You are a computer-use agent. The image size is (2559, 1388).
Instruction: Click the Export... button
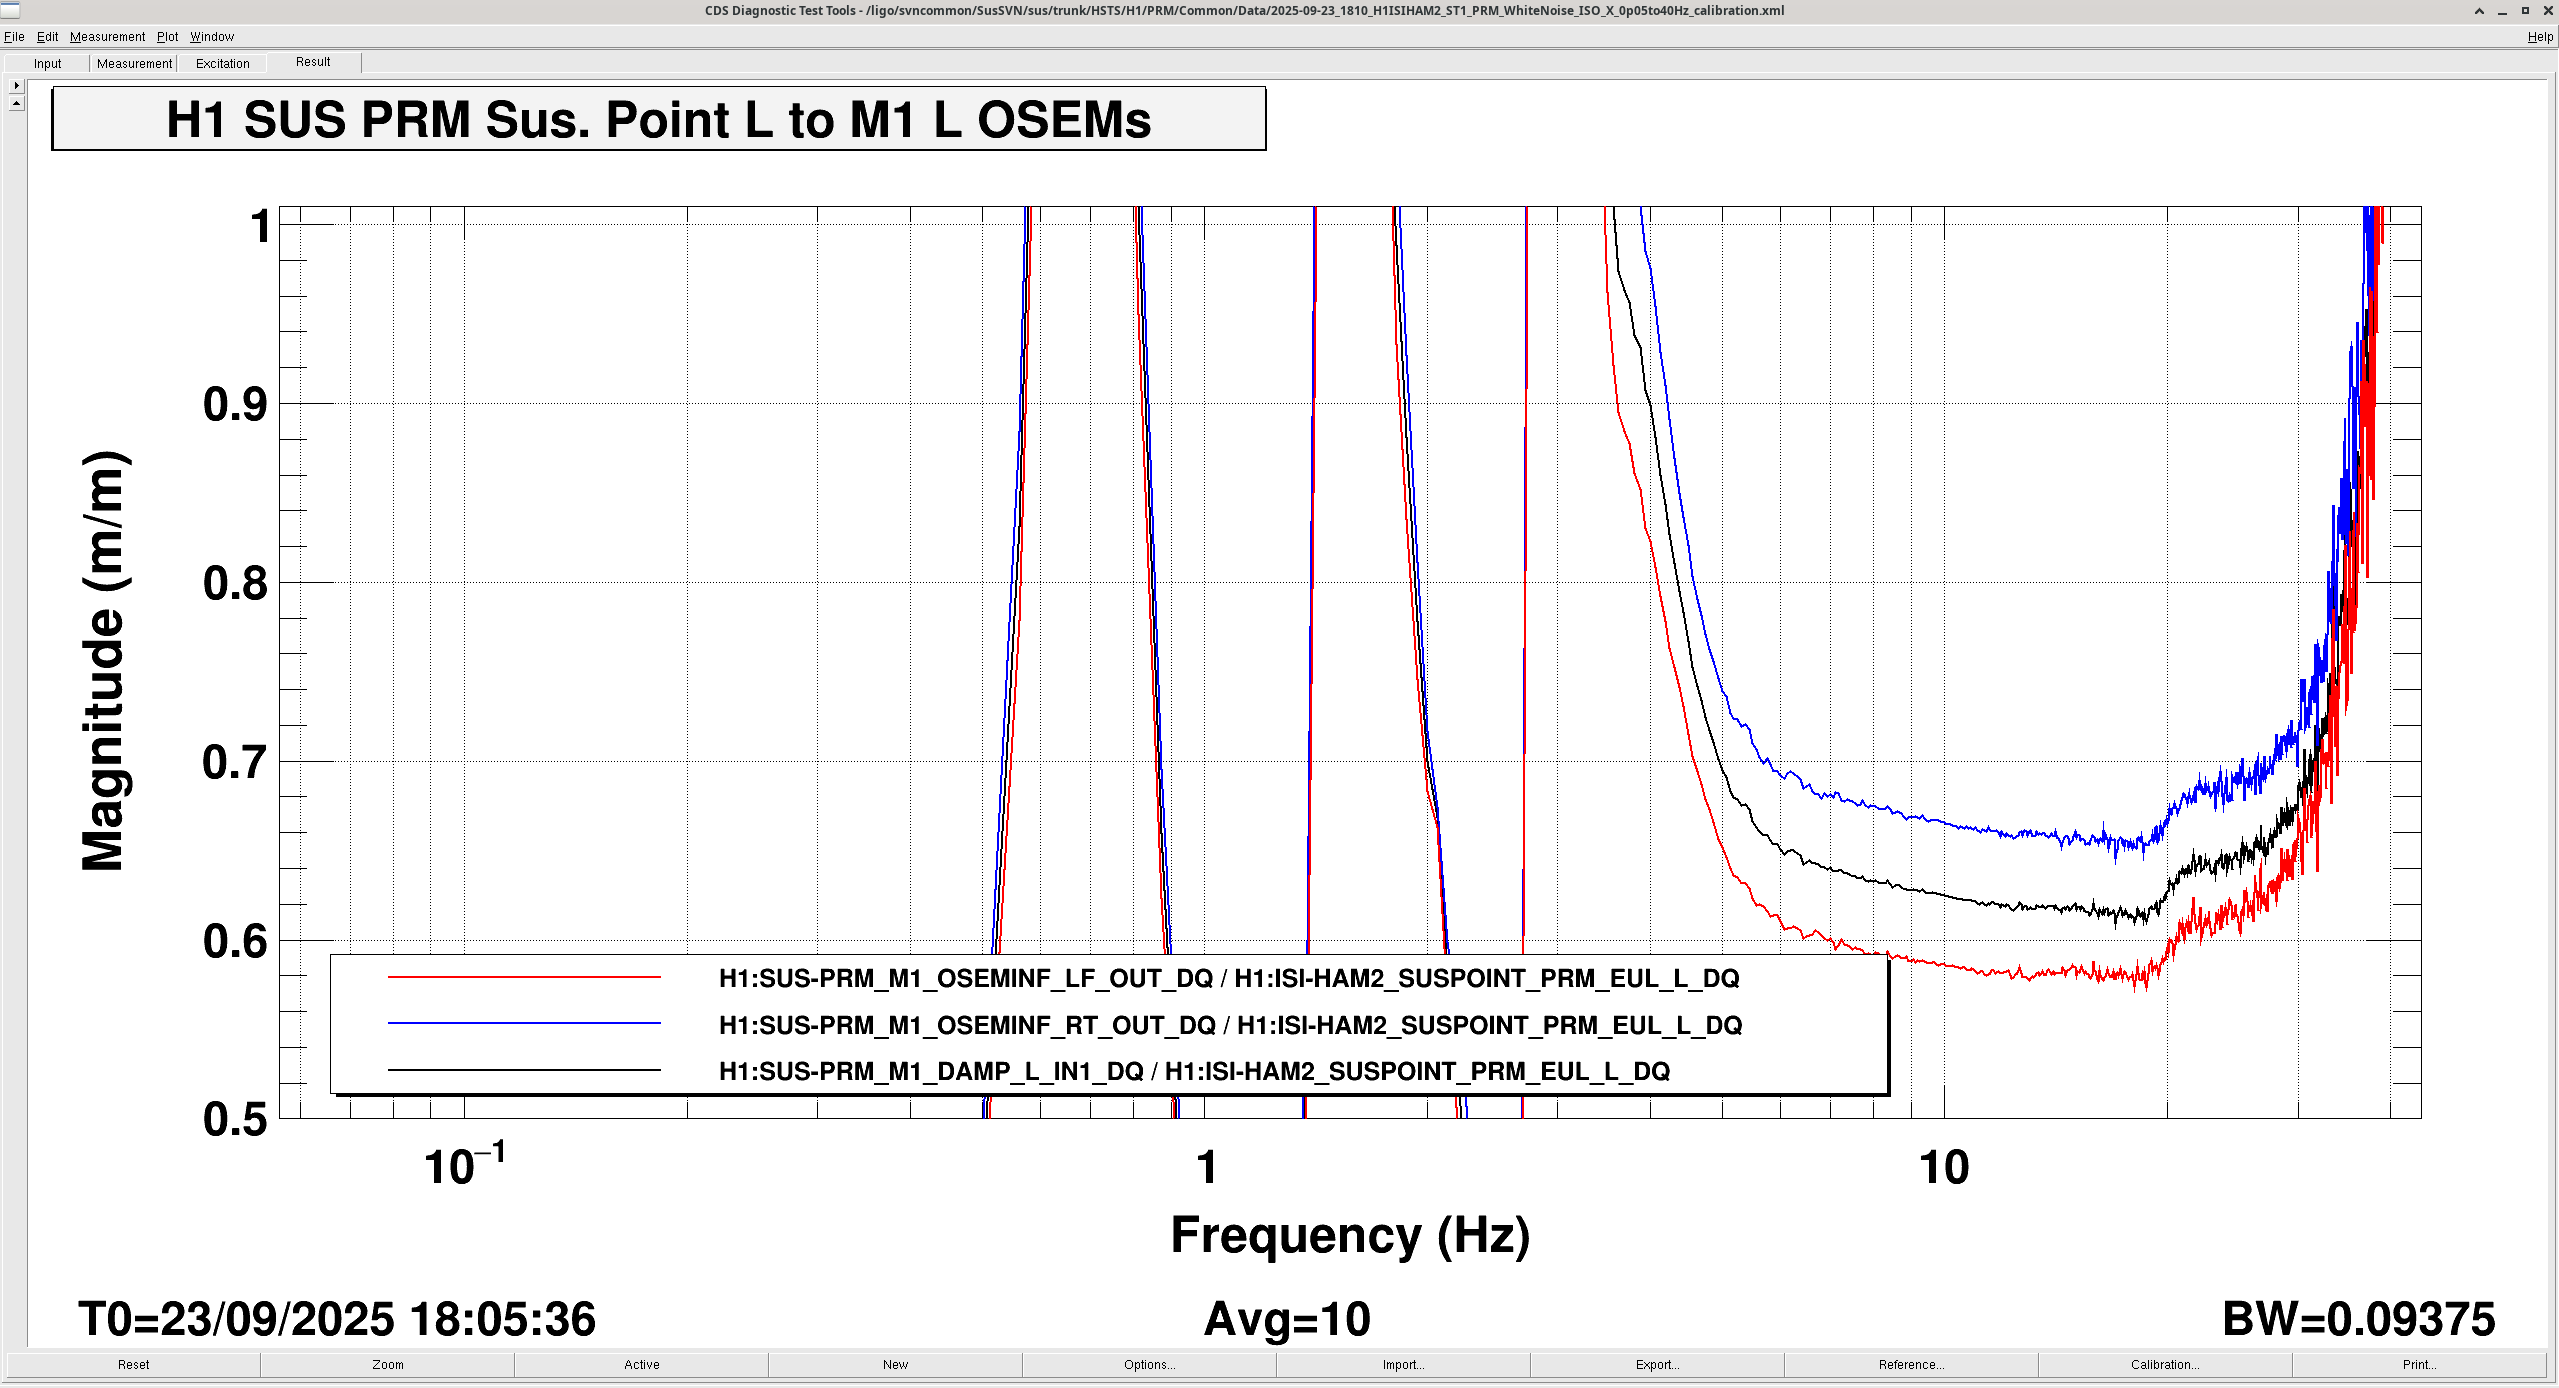click(1657, 1364)
